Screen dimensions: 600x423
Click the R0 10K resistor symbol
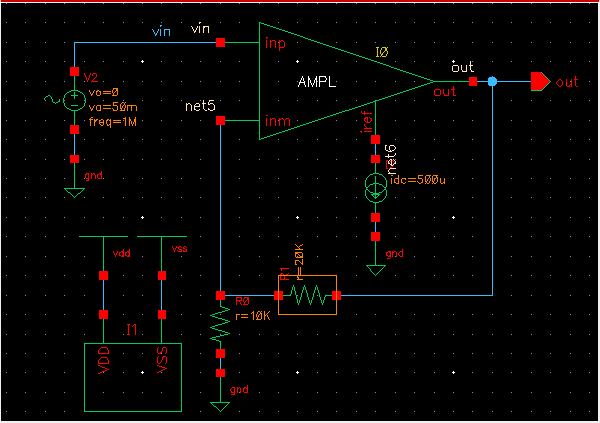coord(220,325)
